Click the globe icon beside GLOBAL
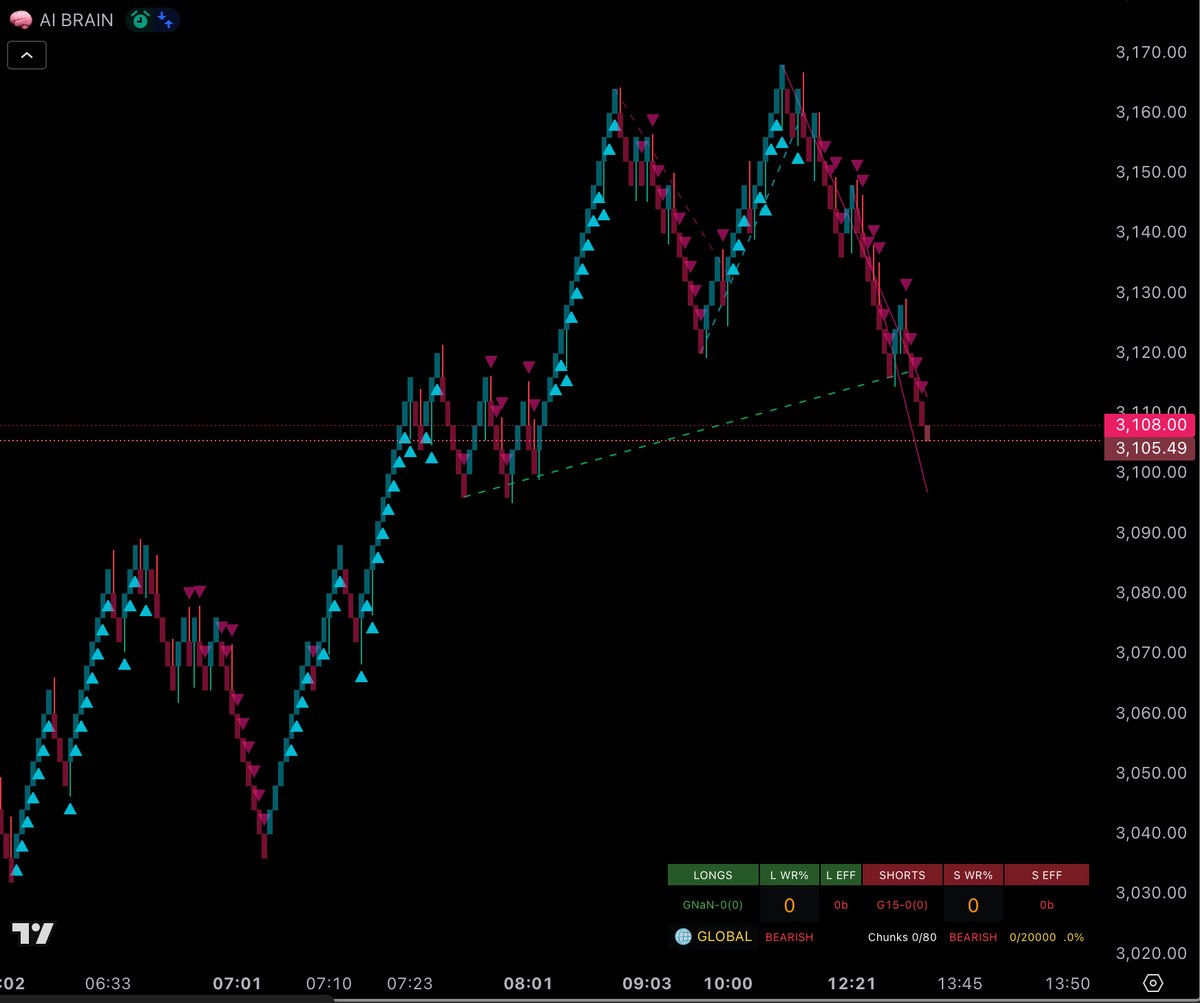1200x1003 pixels. (x=683, y=937)
